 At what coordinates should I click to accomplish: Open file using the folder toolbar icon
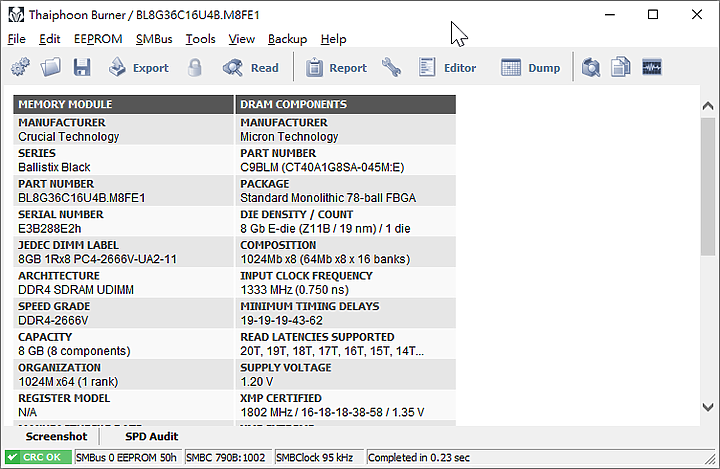click(51, 68)
